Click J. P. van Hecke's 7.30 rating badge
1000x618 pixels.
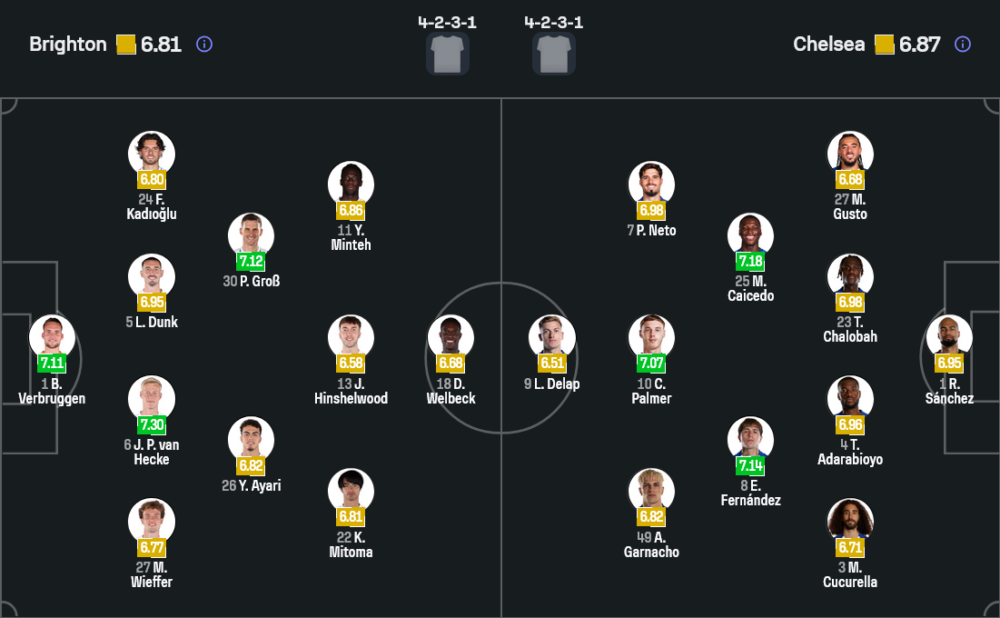click(x=151, y=424)
